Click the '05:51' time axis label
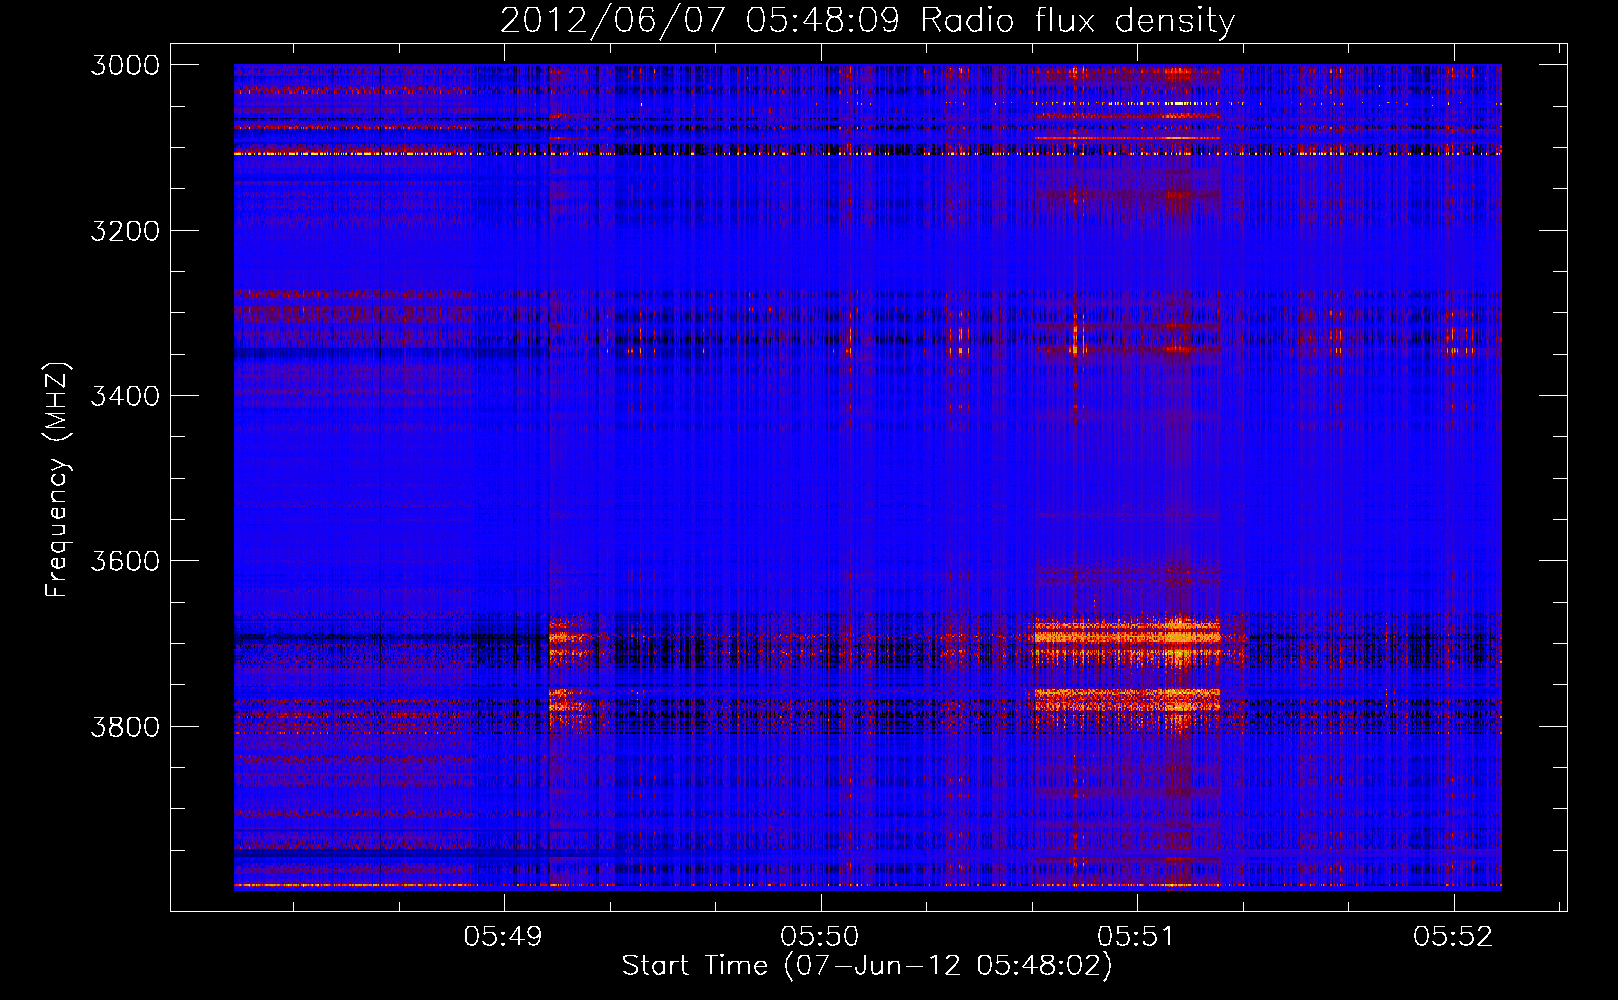 click(1136, 936)
